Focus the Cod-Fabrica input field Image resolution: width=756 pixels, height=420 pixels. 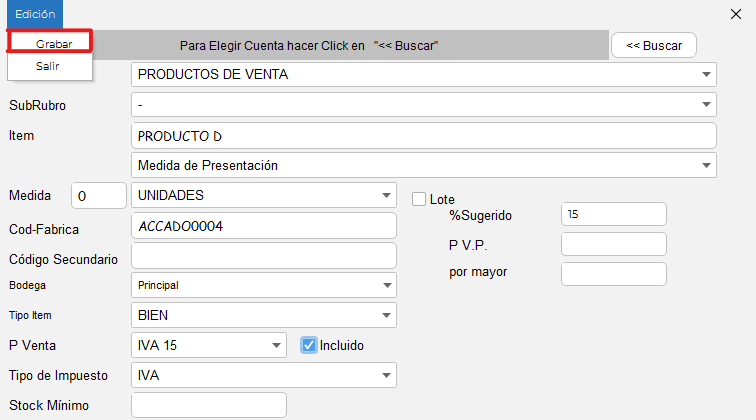click(x=264, y=226)
